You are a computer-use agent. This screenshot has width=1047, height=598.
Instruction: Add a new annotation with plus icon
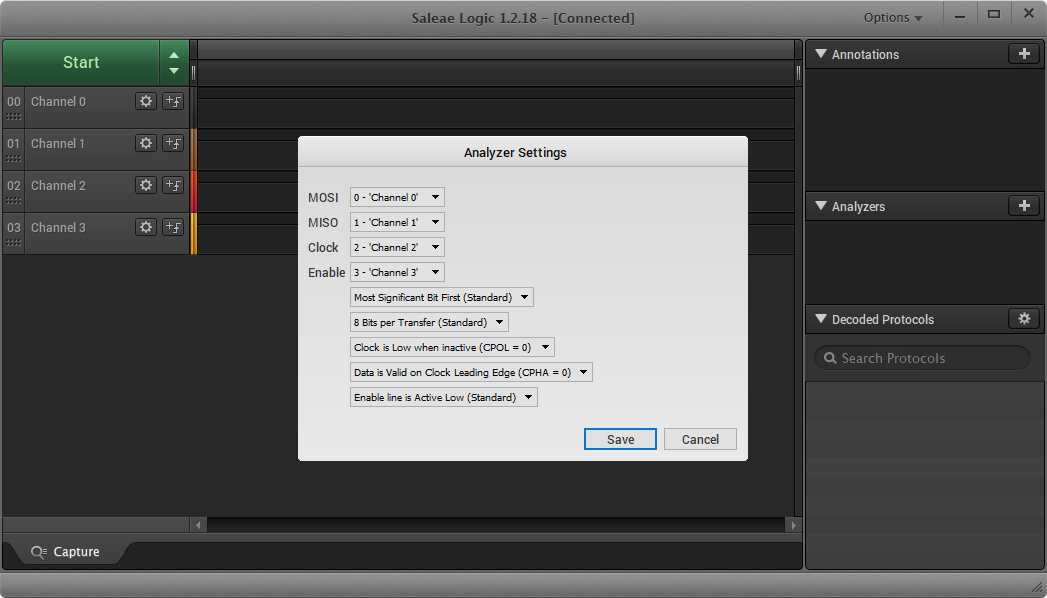[1023, 54]
